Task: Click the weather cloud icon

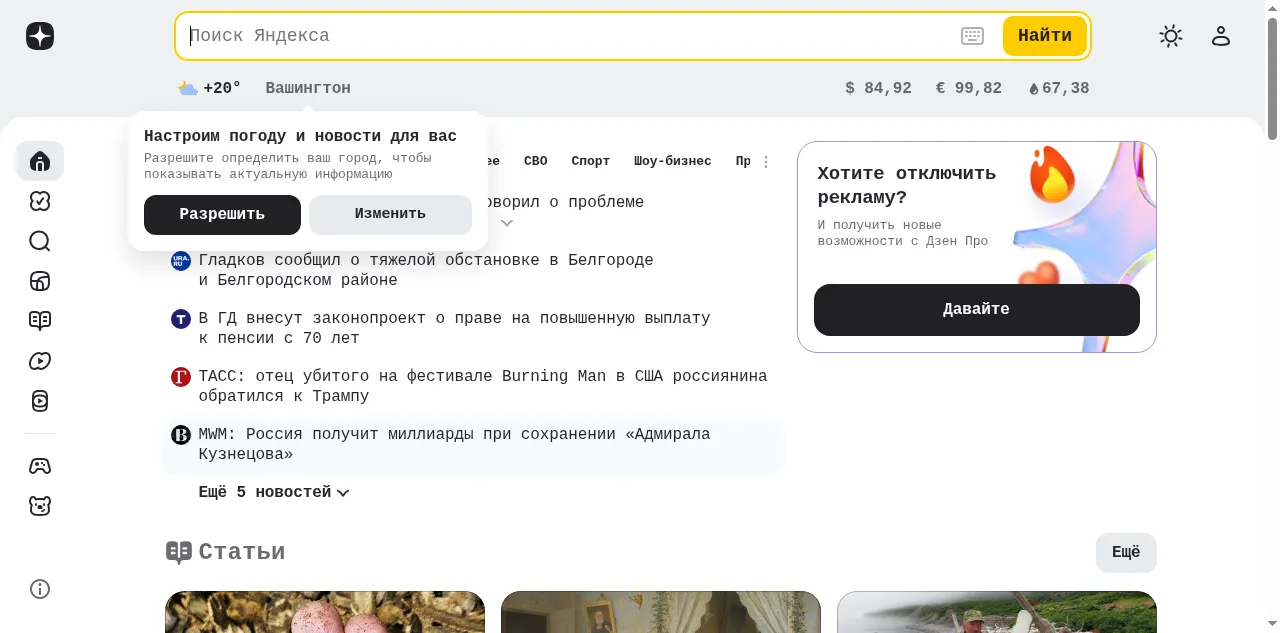Action: coord(188,88)
